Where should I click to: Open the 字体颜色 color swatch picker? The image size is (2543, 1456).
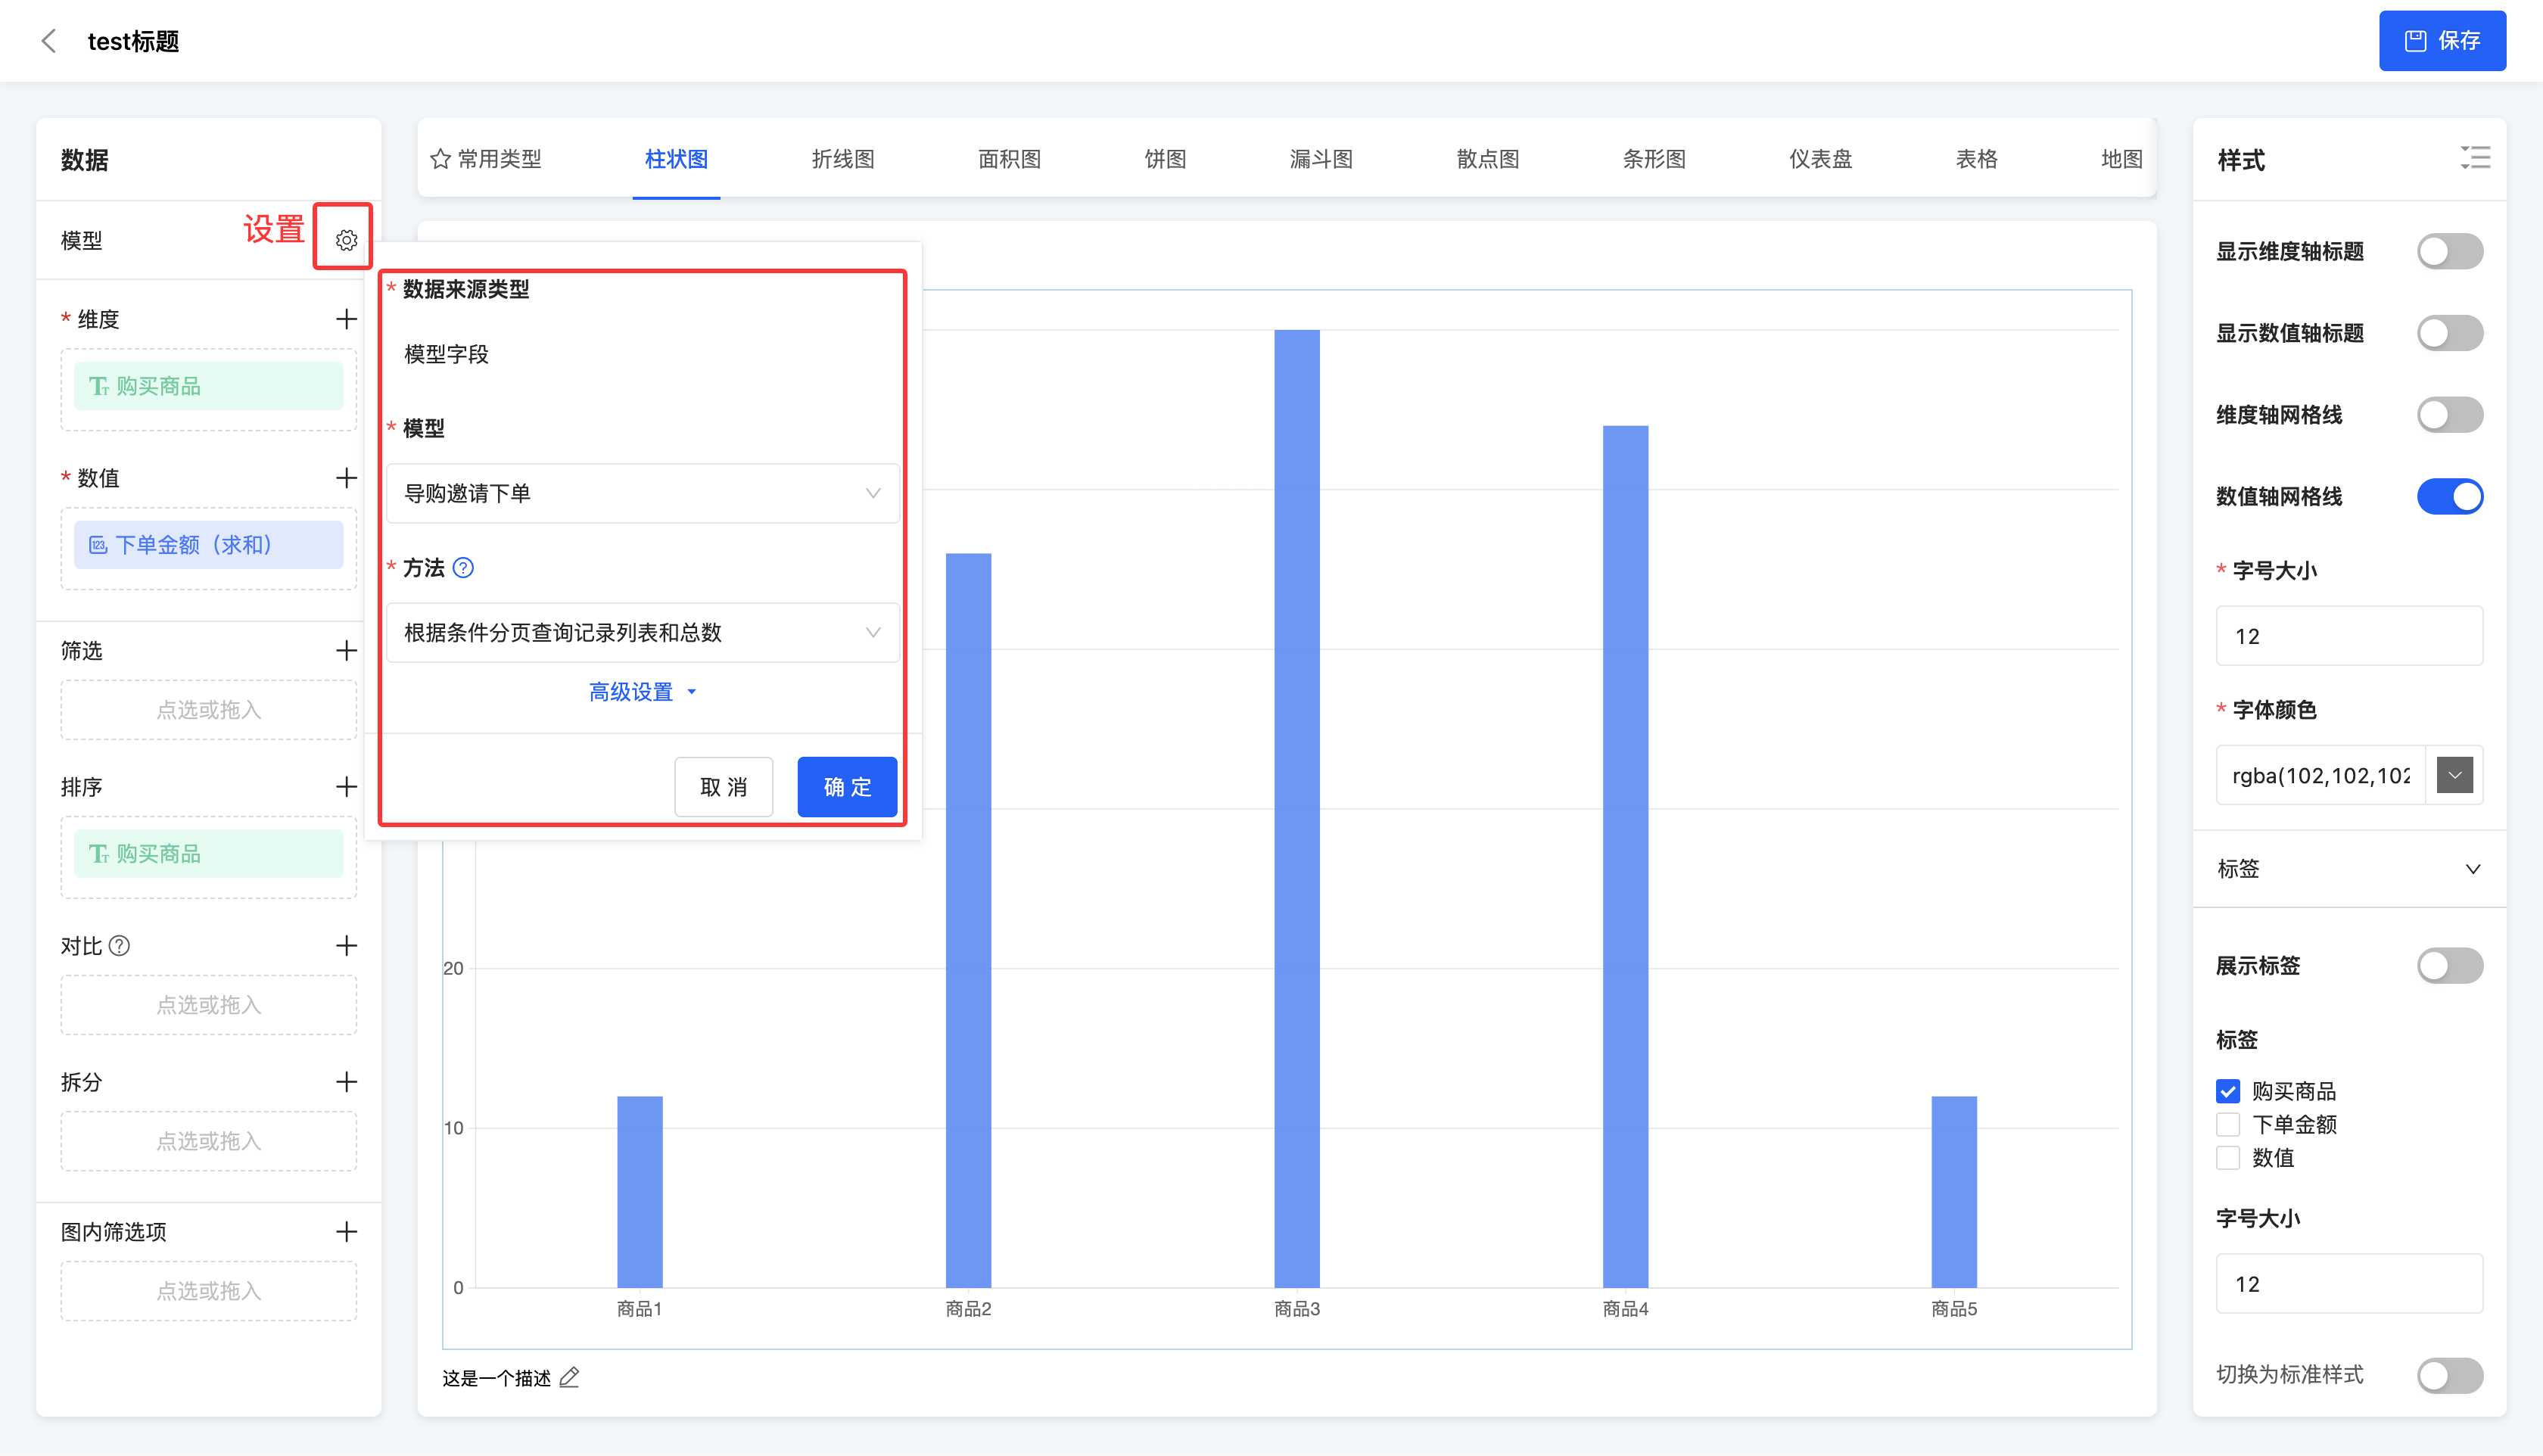(x=2454, y=775)
